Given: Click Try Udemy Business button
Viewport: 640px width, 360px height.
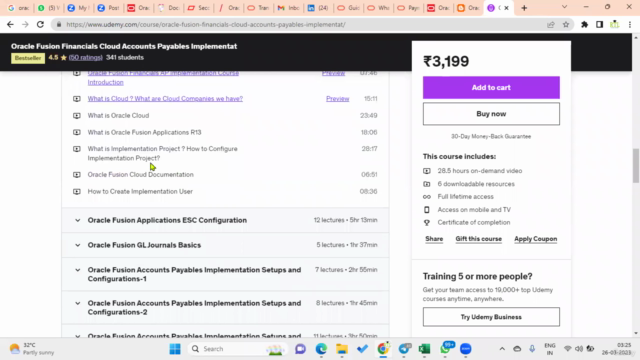Looking at the screenshot, I should tap(491, 317).
